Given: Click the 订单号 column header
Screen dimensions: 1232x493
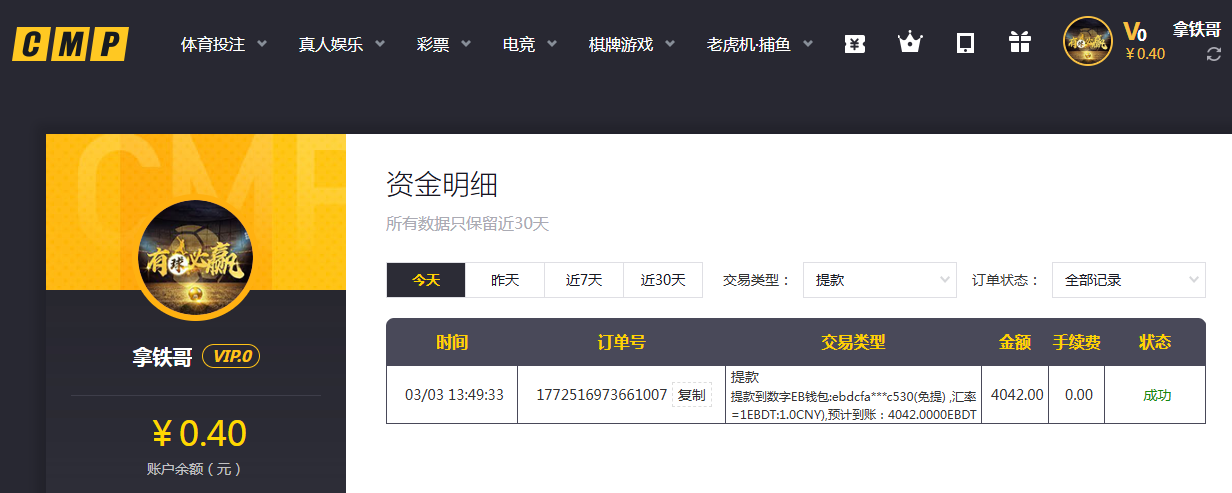Looking at the screenshot, I should click(621, 342).
